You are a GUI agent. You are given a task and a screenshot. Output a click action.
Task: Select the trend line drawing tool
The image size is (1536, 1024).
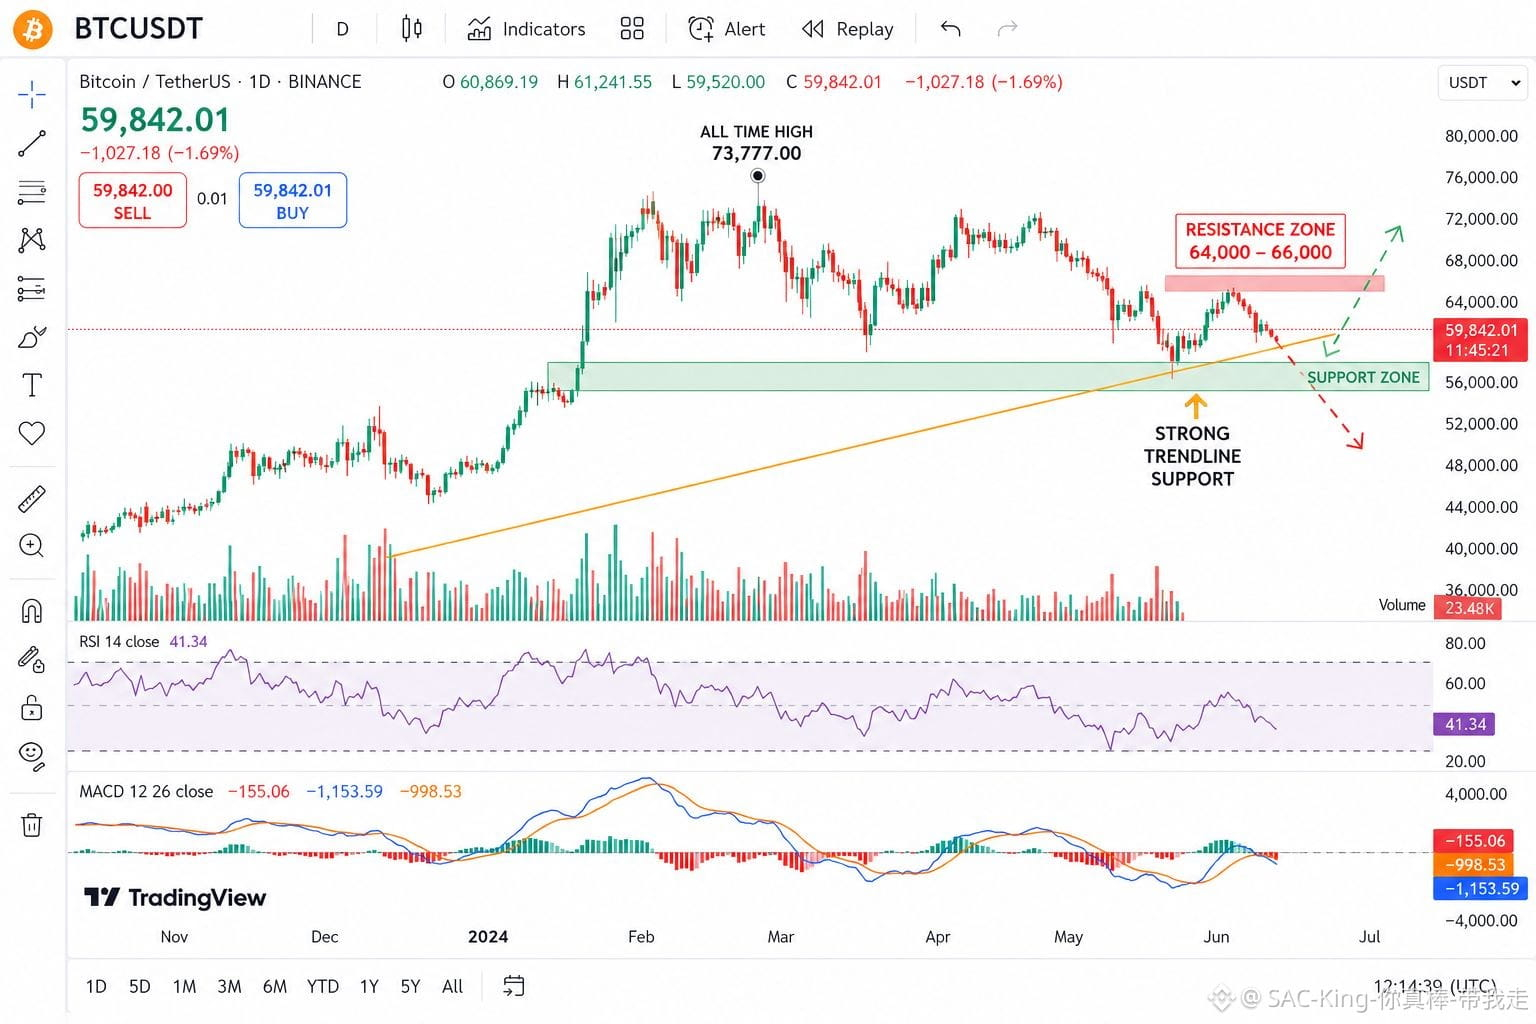click(32, 144)
